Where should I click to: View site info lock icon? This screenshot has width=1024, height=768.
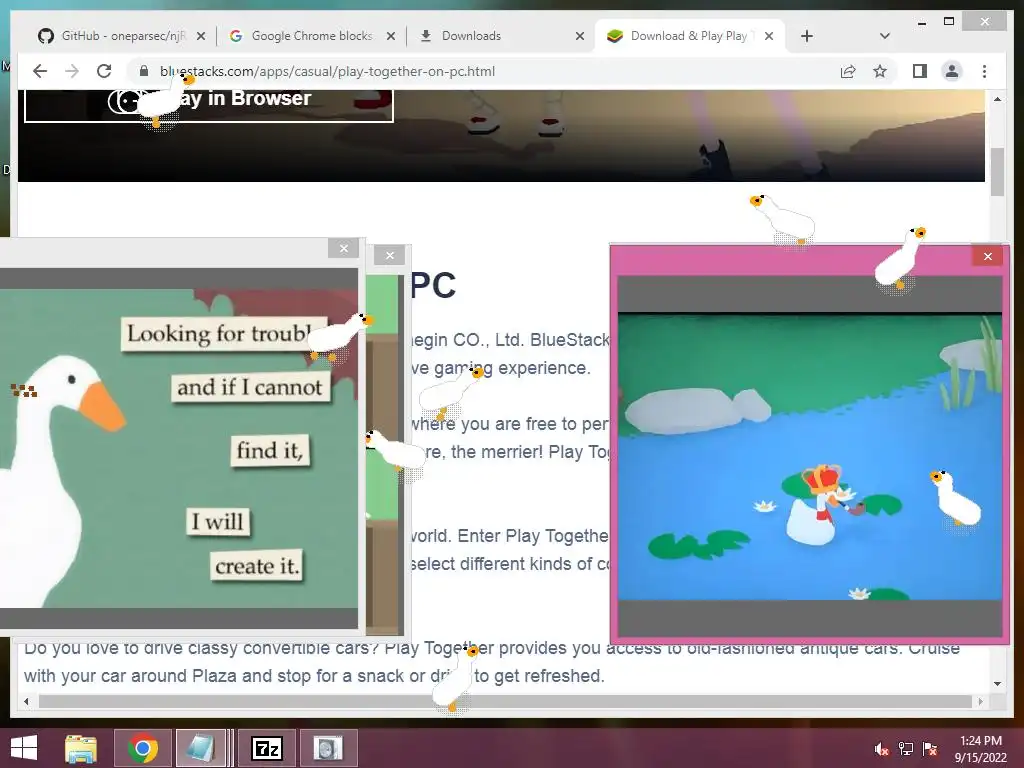144,71
